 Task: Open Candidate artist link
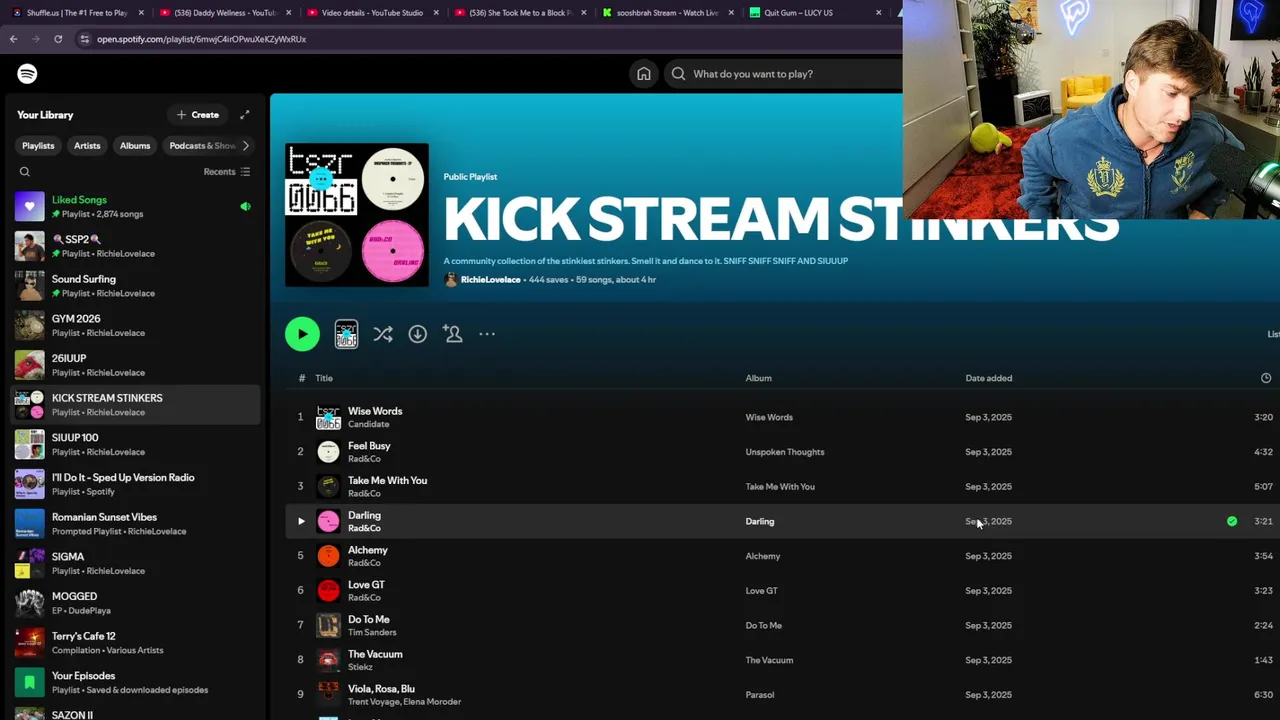click(x=368, y=424)
